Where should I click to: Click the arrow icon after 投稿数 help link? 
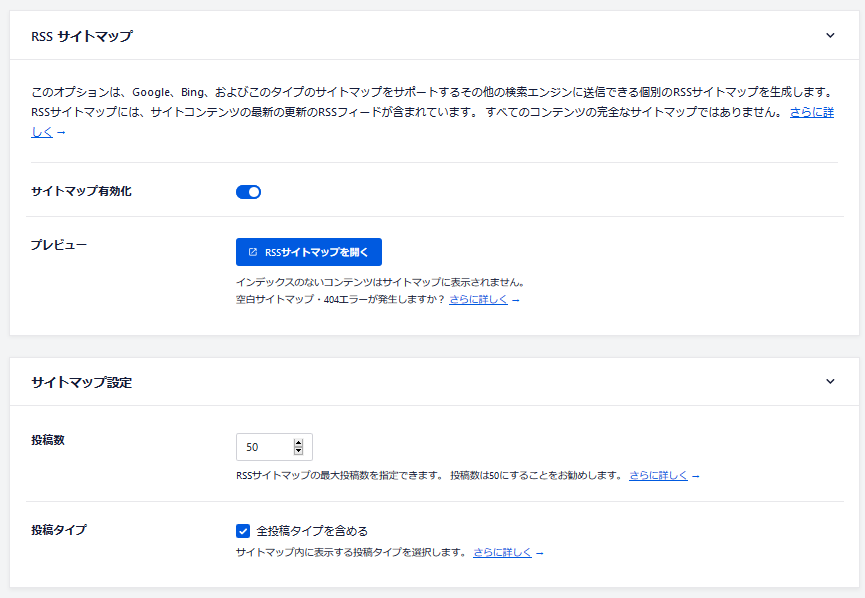click(695, 476)
